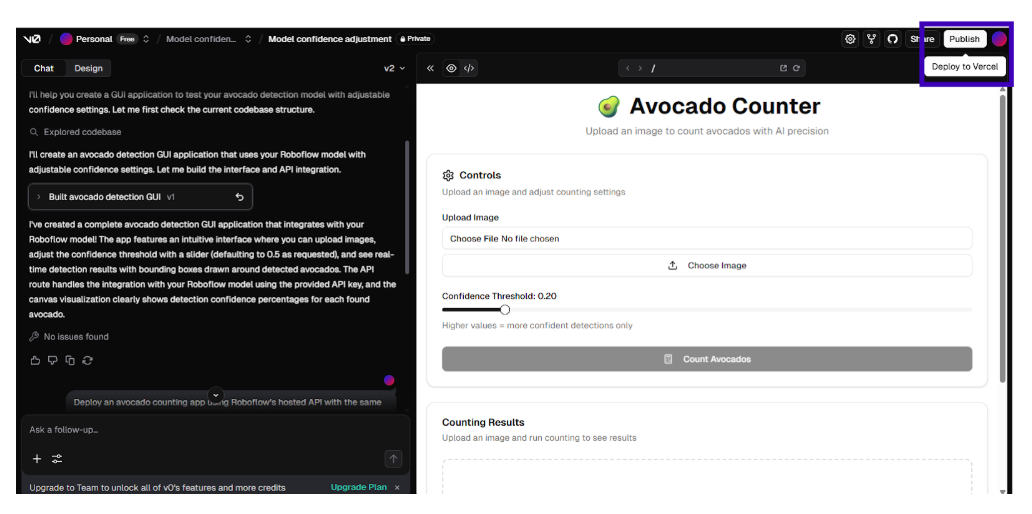Screen dimensions: 1032x514
Task: Click the Choose Image button
Action: coord(707,265)
